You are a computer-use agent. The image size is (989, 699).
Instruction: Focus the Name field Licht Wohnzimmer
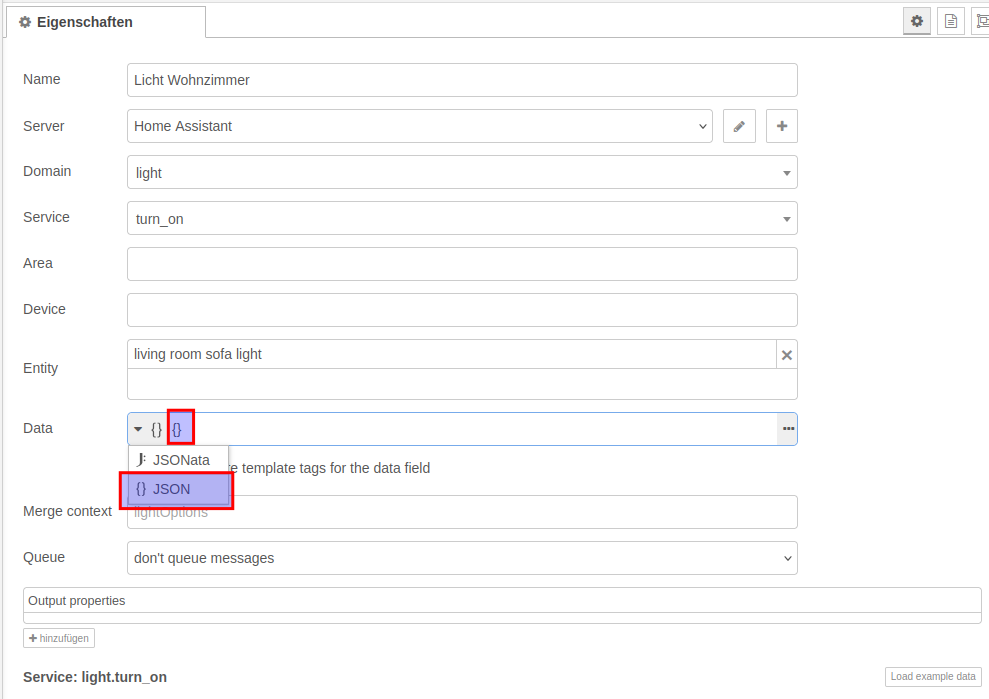coord(461,81)
